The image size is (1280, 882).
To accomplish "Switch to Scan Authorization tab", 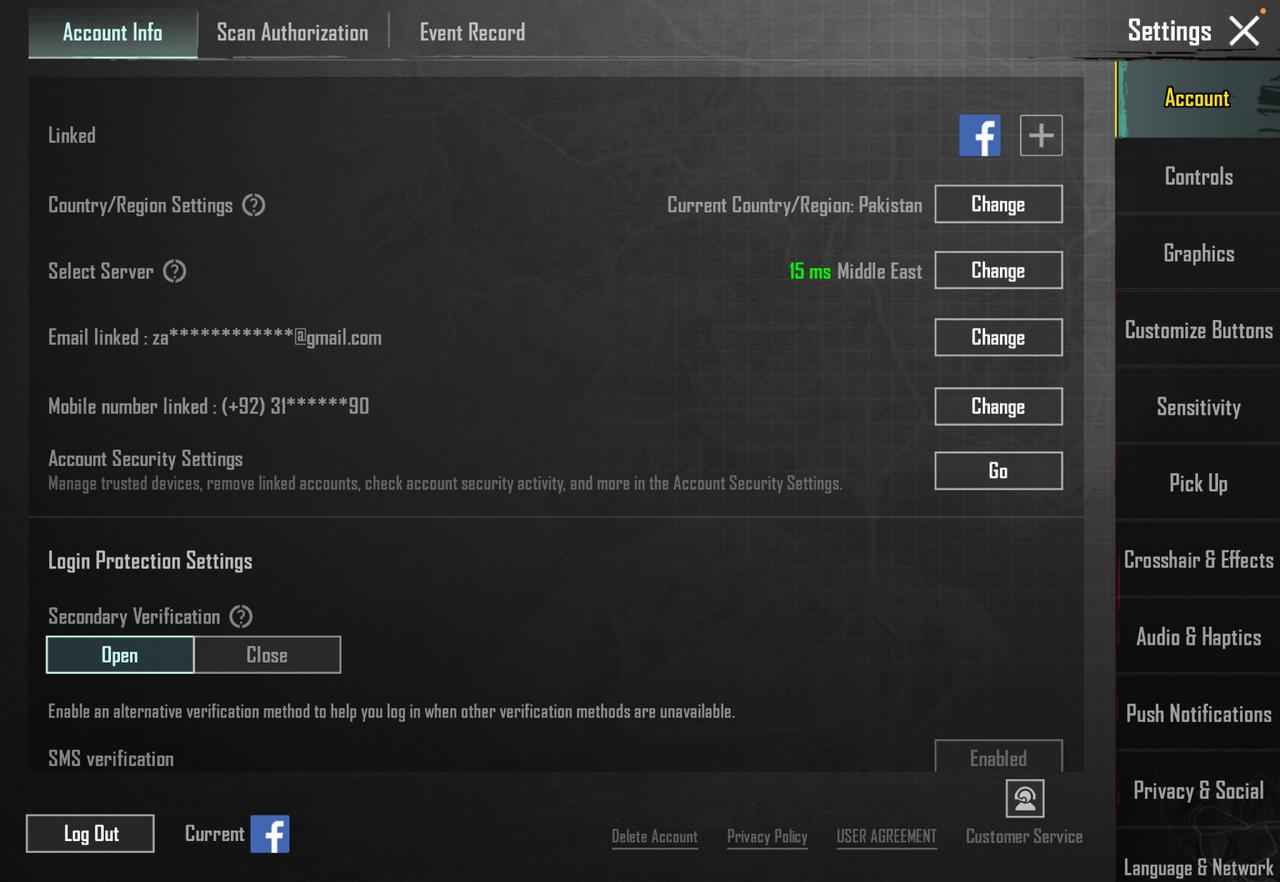I will pos(292,32).
